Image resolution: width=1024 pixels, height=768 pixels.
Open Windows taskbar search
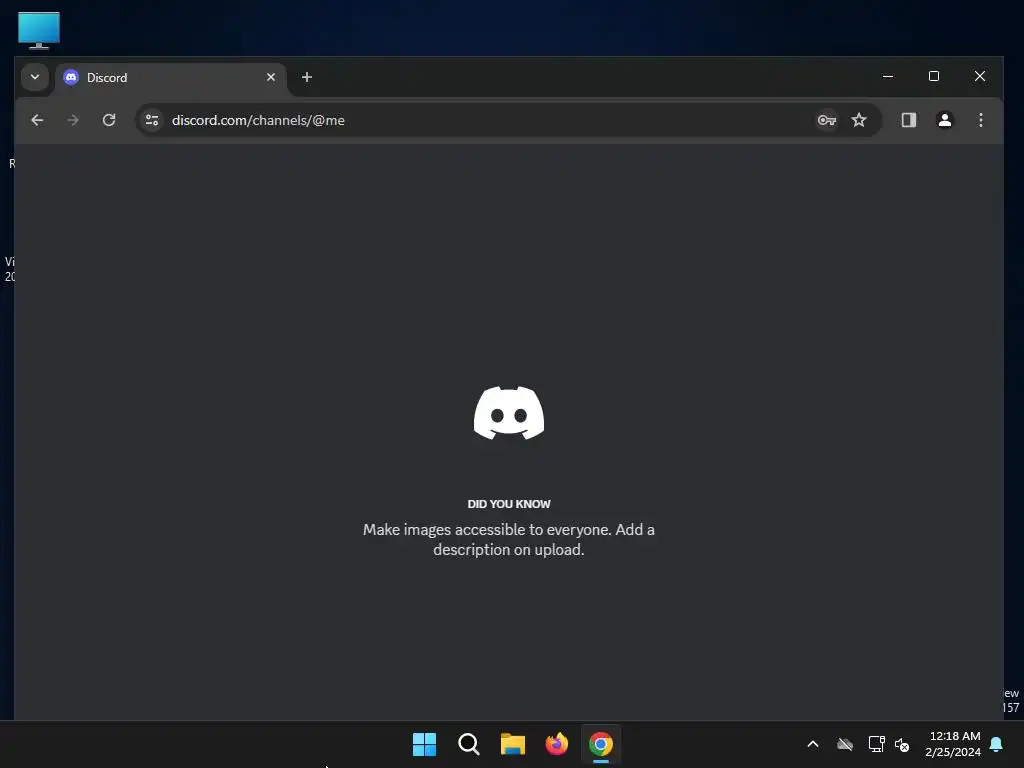click(468, 744)
